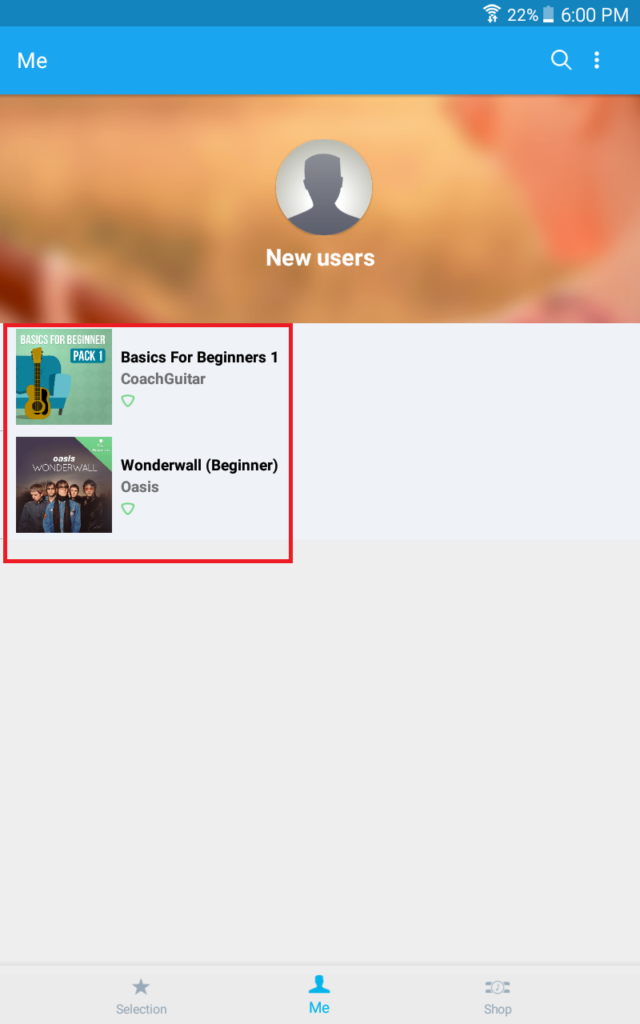Click the CoachGuitar artist name
The height and width of the screenshot is (1024, 640).
click(x=163, y=379)
